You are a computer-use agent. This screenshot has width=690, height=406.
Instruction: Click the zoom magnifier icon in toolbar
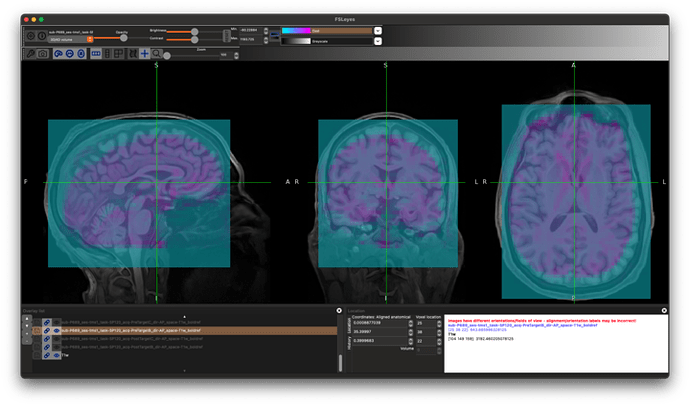coord(157,52)
